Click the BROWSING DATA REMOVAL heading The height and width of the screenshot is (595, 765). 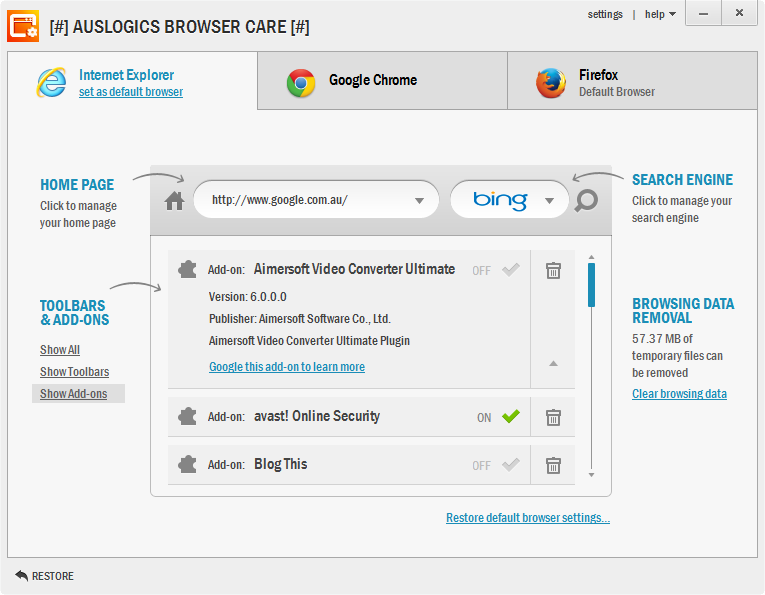click(683, 311)
